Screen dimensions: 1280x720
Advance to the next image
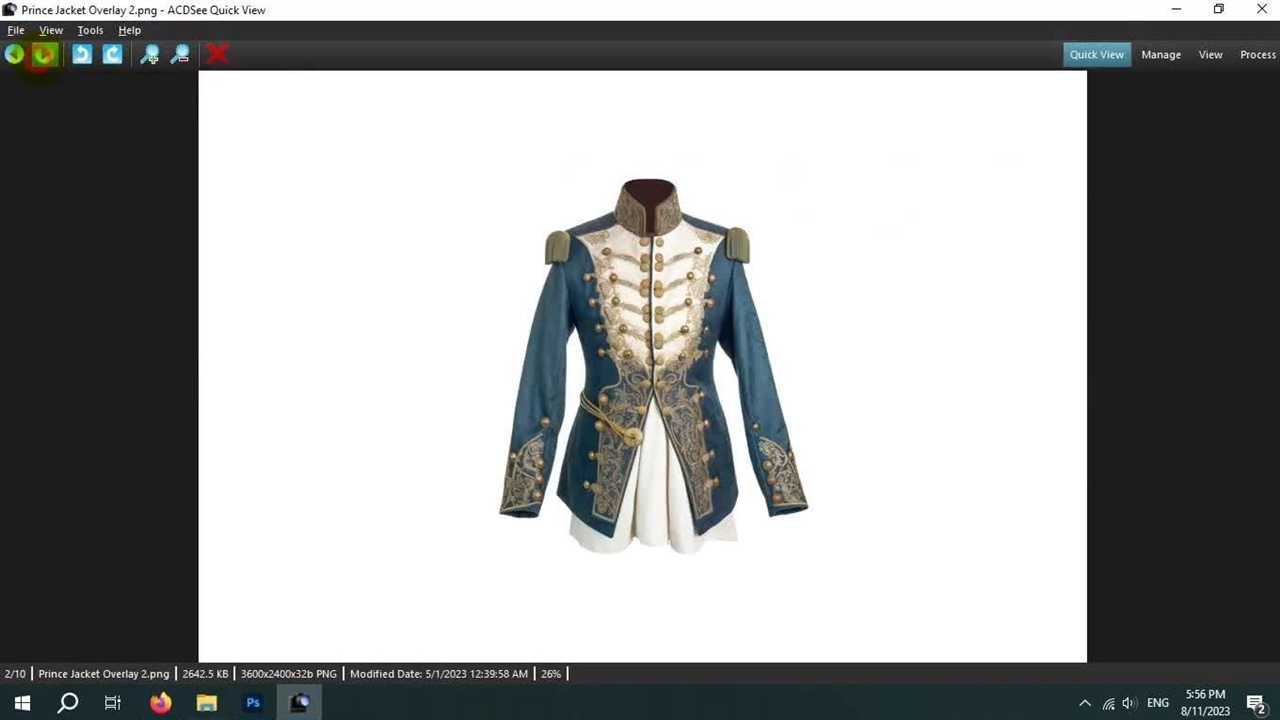(43, 55)
